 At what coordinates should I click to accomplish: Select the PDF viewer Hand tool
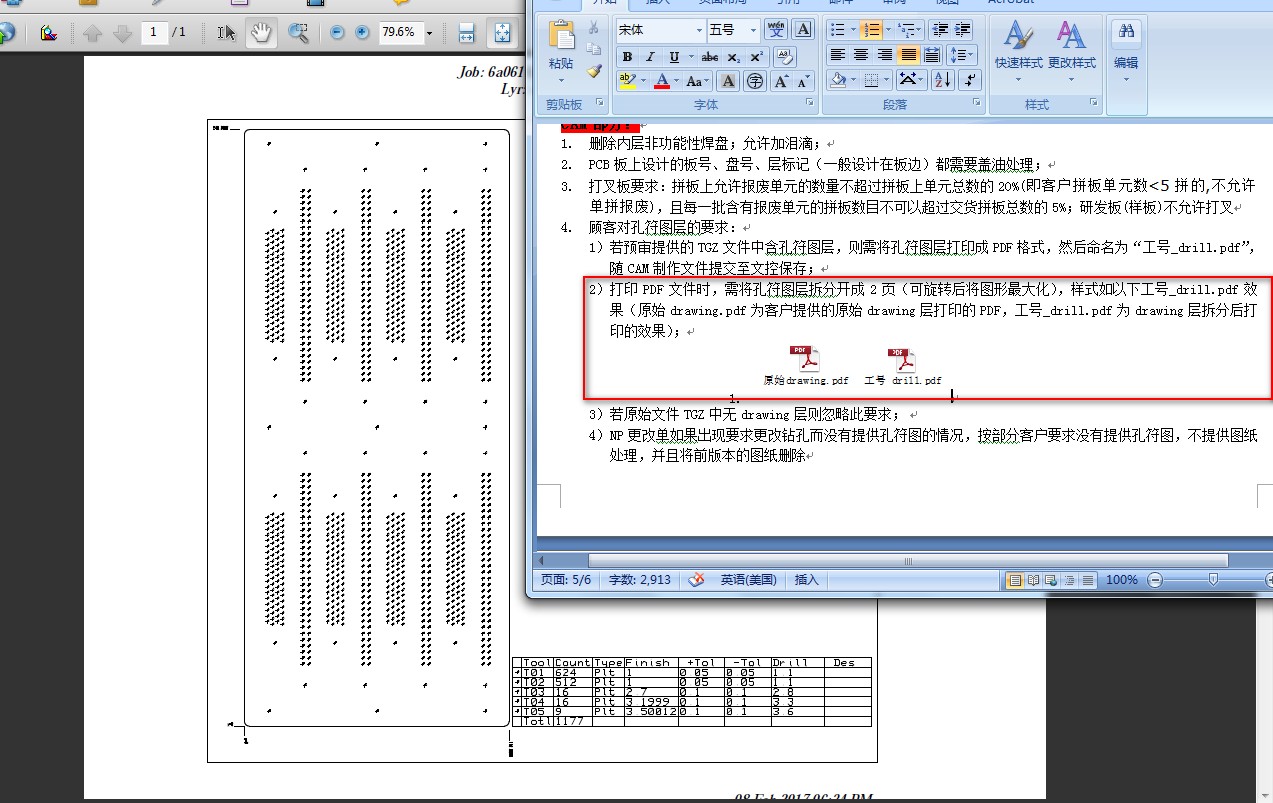click(261, 33)
